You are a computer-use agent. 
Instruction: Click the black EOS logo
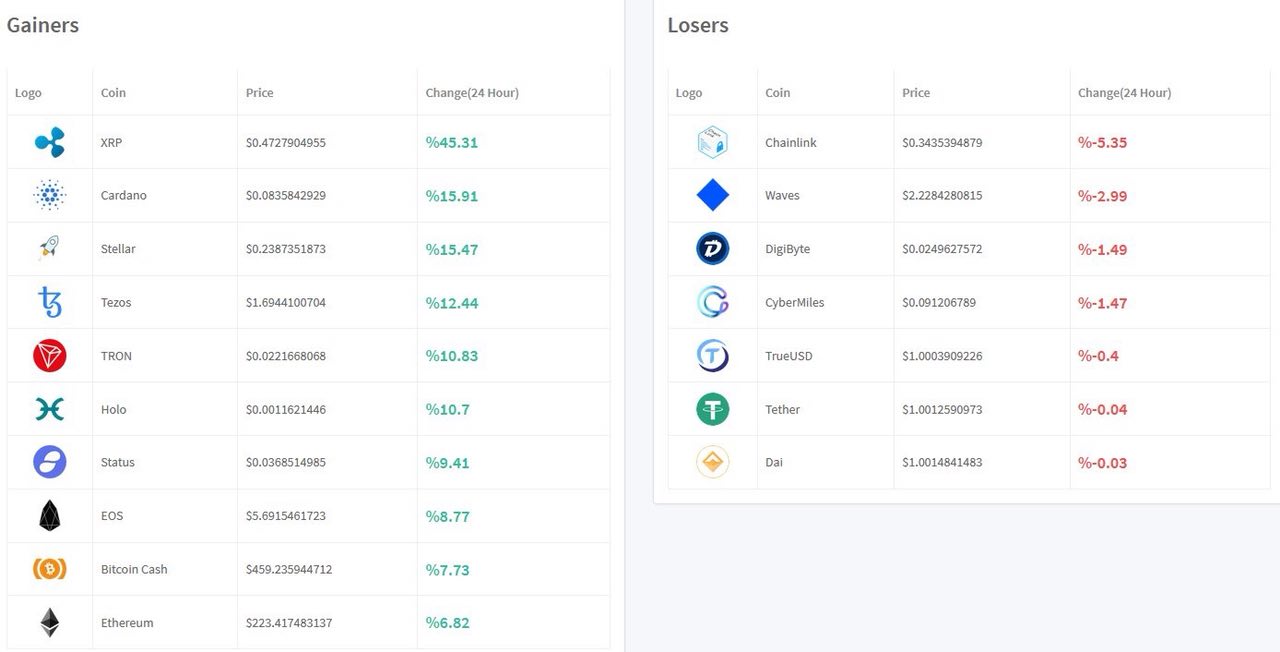click(x=49, y=516)
